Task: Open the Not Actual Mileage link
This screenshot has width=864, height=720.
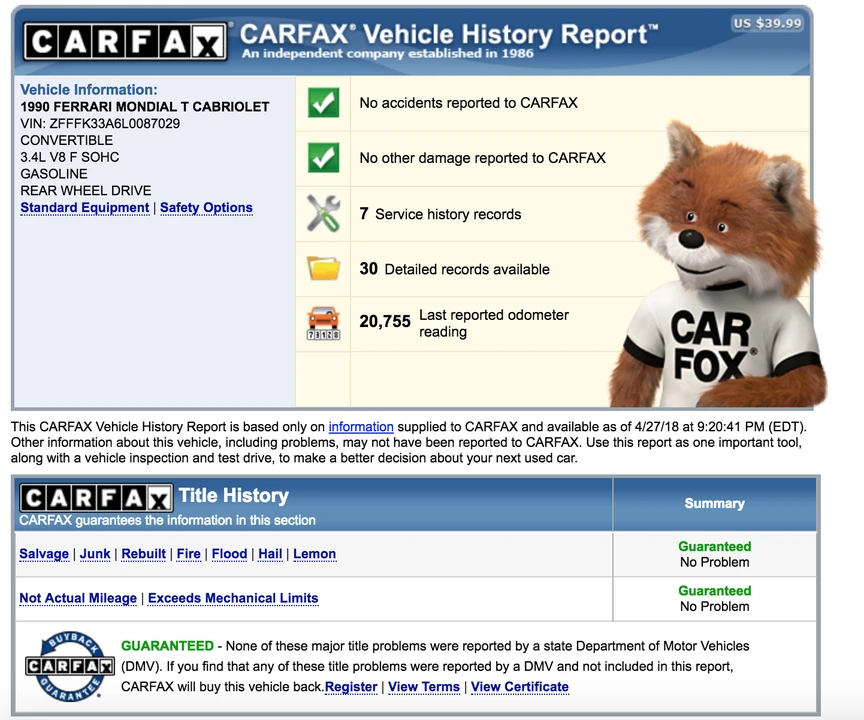Action: [78, 598]
